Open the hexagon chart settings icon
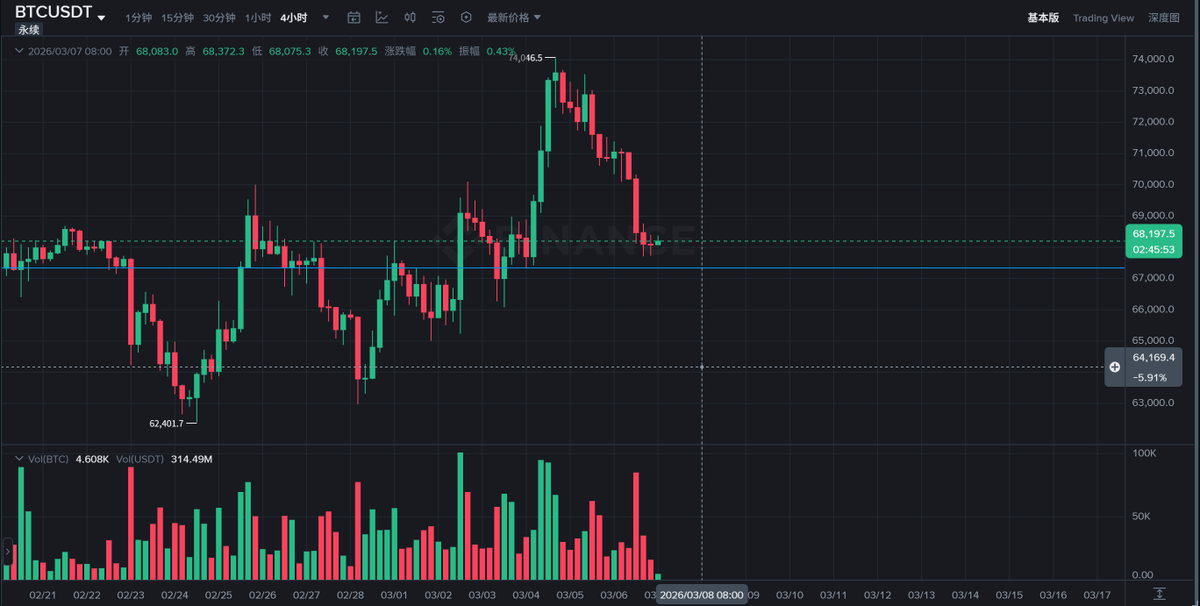The height and width of the screenshot is (606, 1200). tap(466, 18)
